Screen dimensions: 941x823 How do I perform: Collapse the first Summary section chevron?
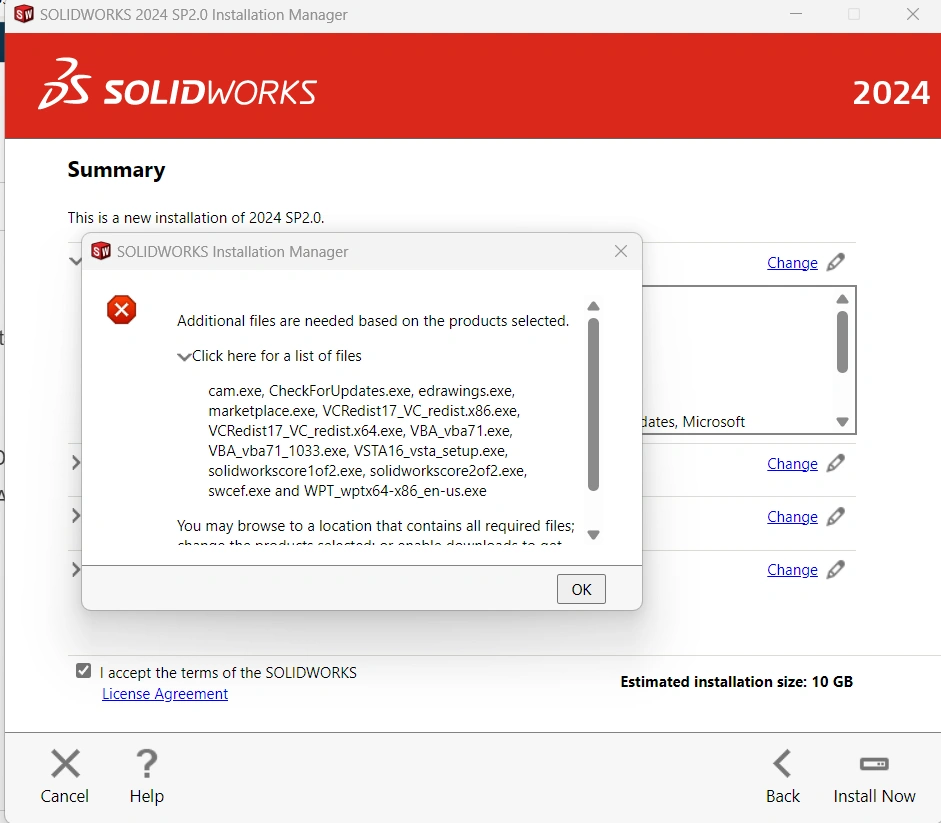75,261
